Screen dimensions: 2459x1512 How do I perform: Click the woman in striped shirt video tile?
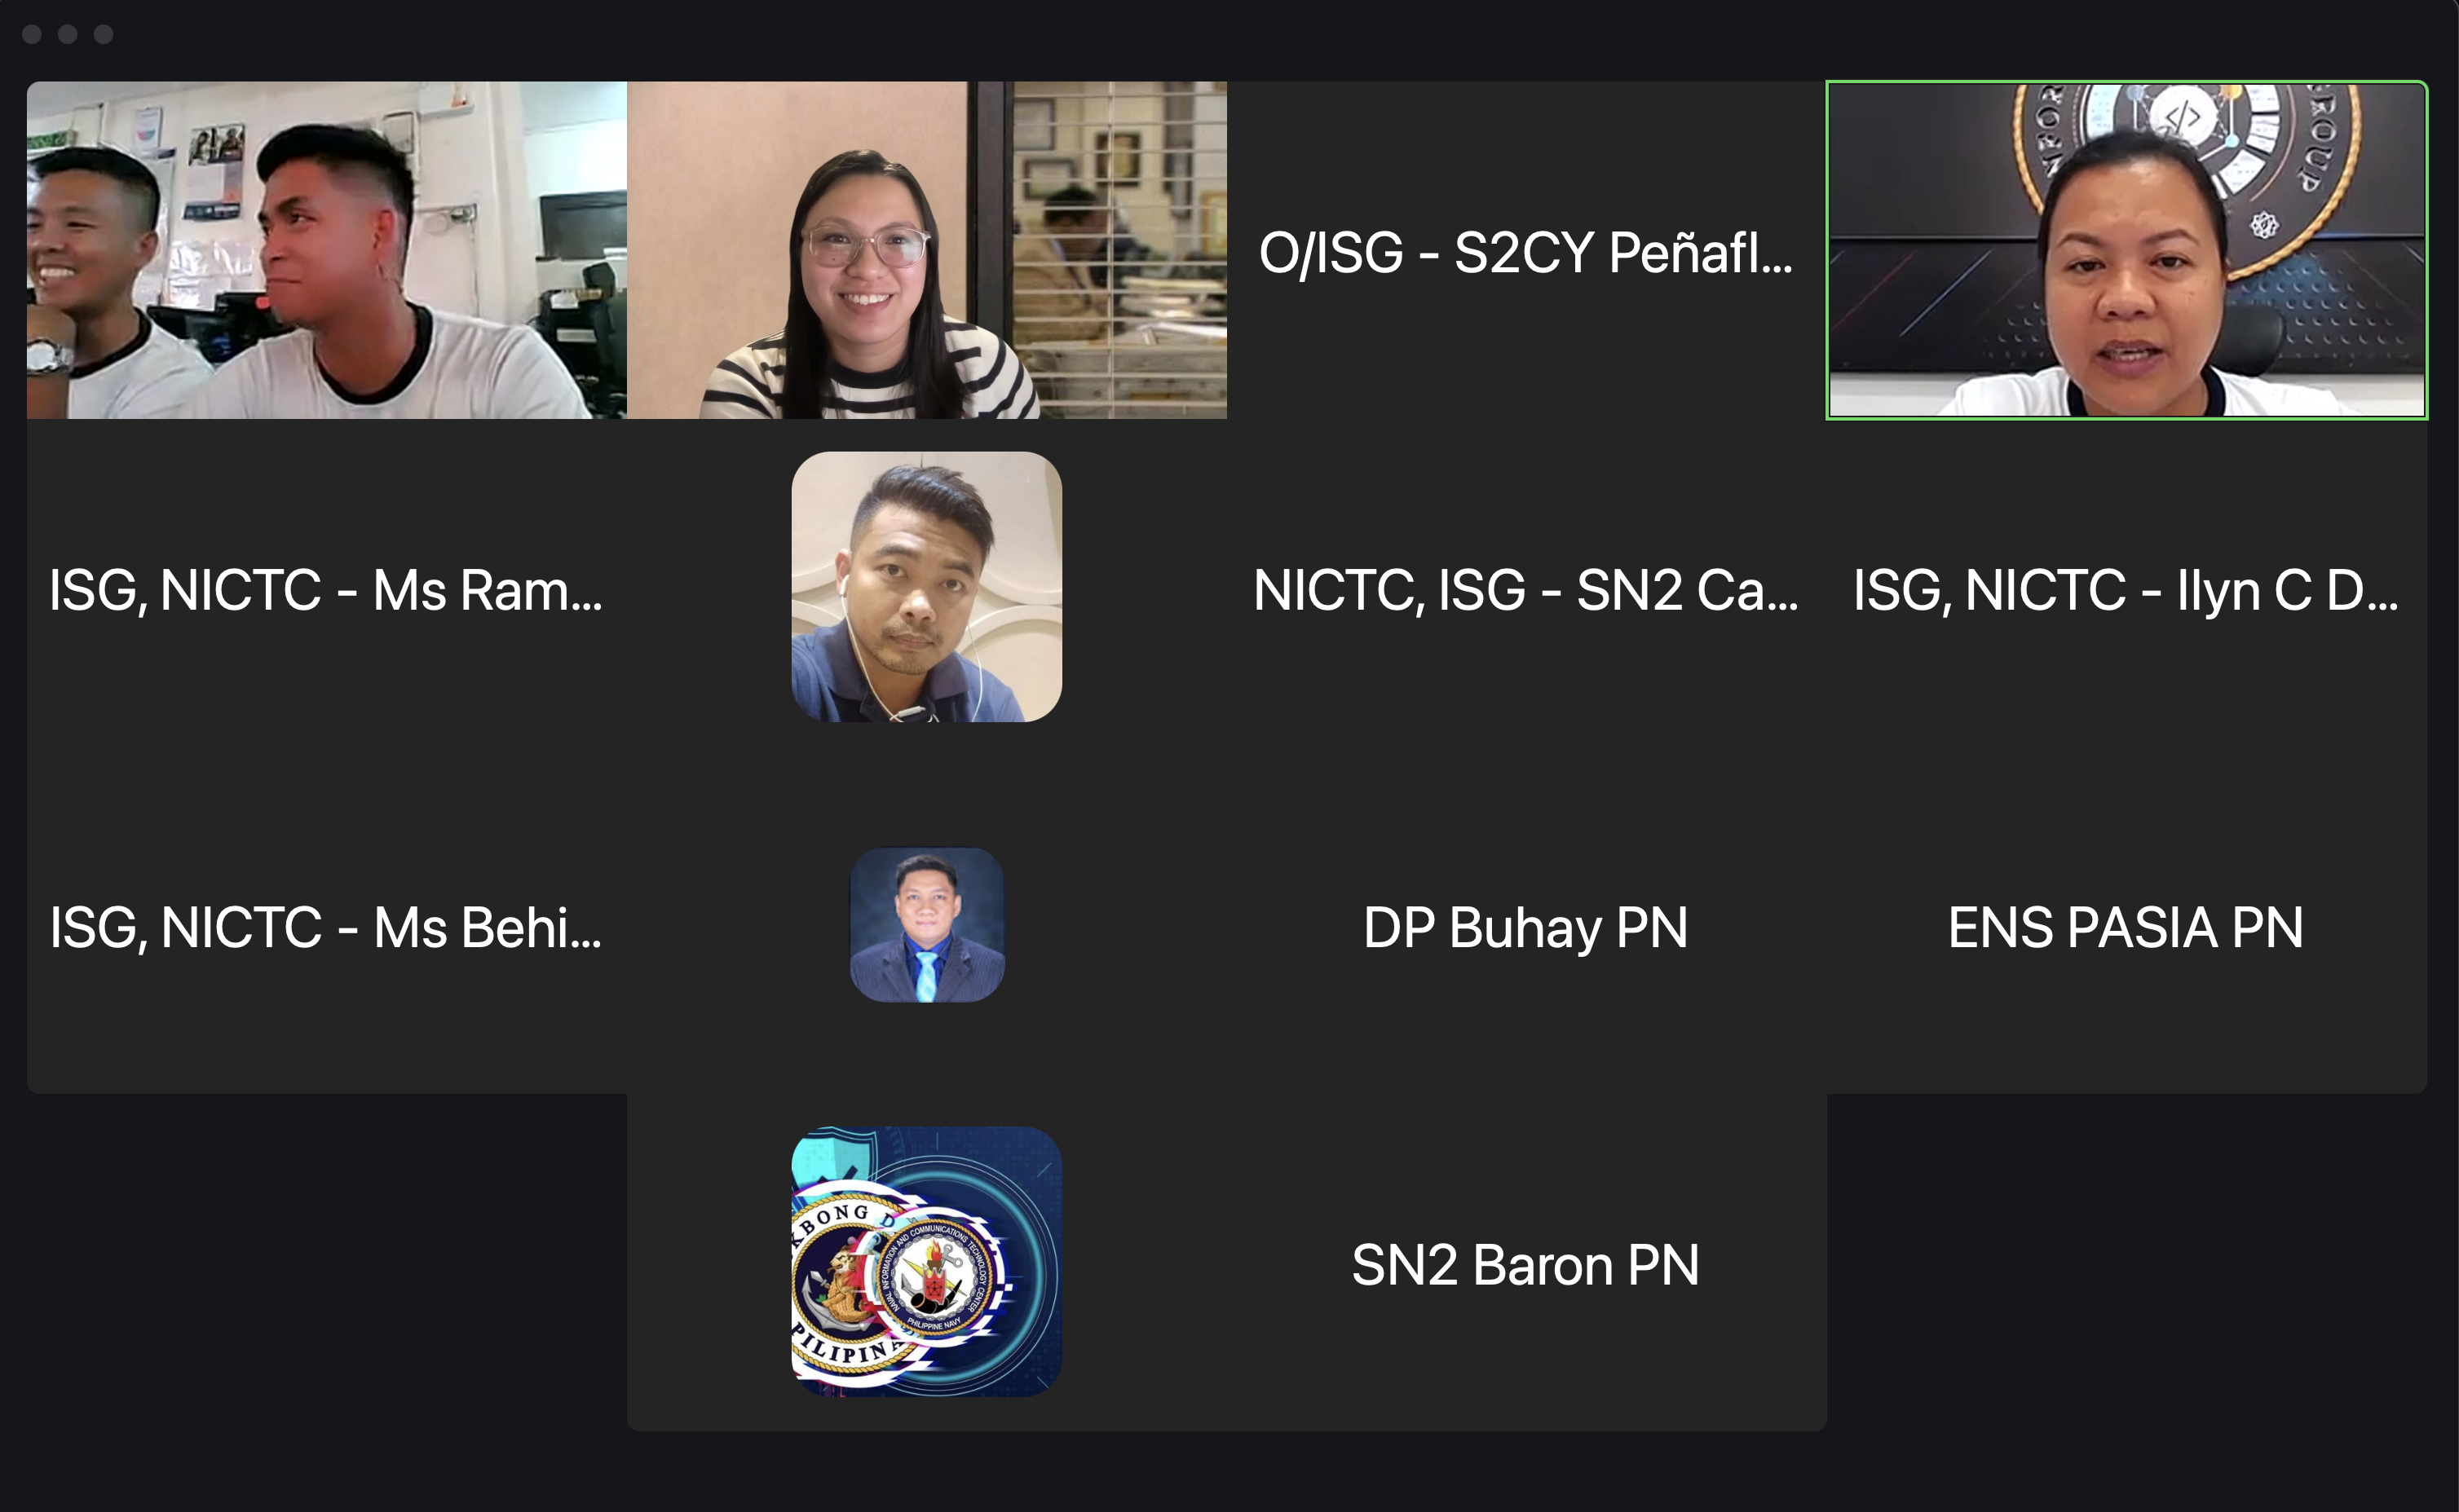(x=927, y=250)
